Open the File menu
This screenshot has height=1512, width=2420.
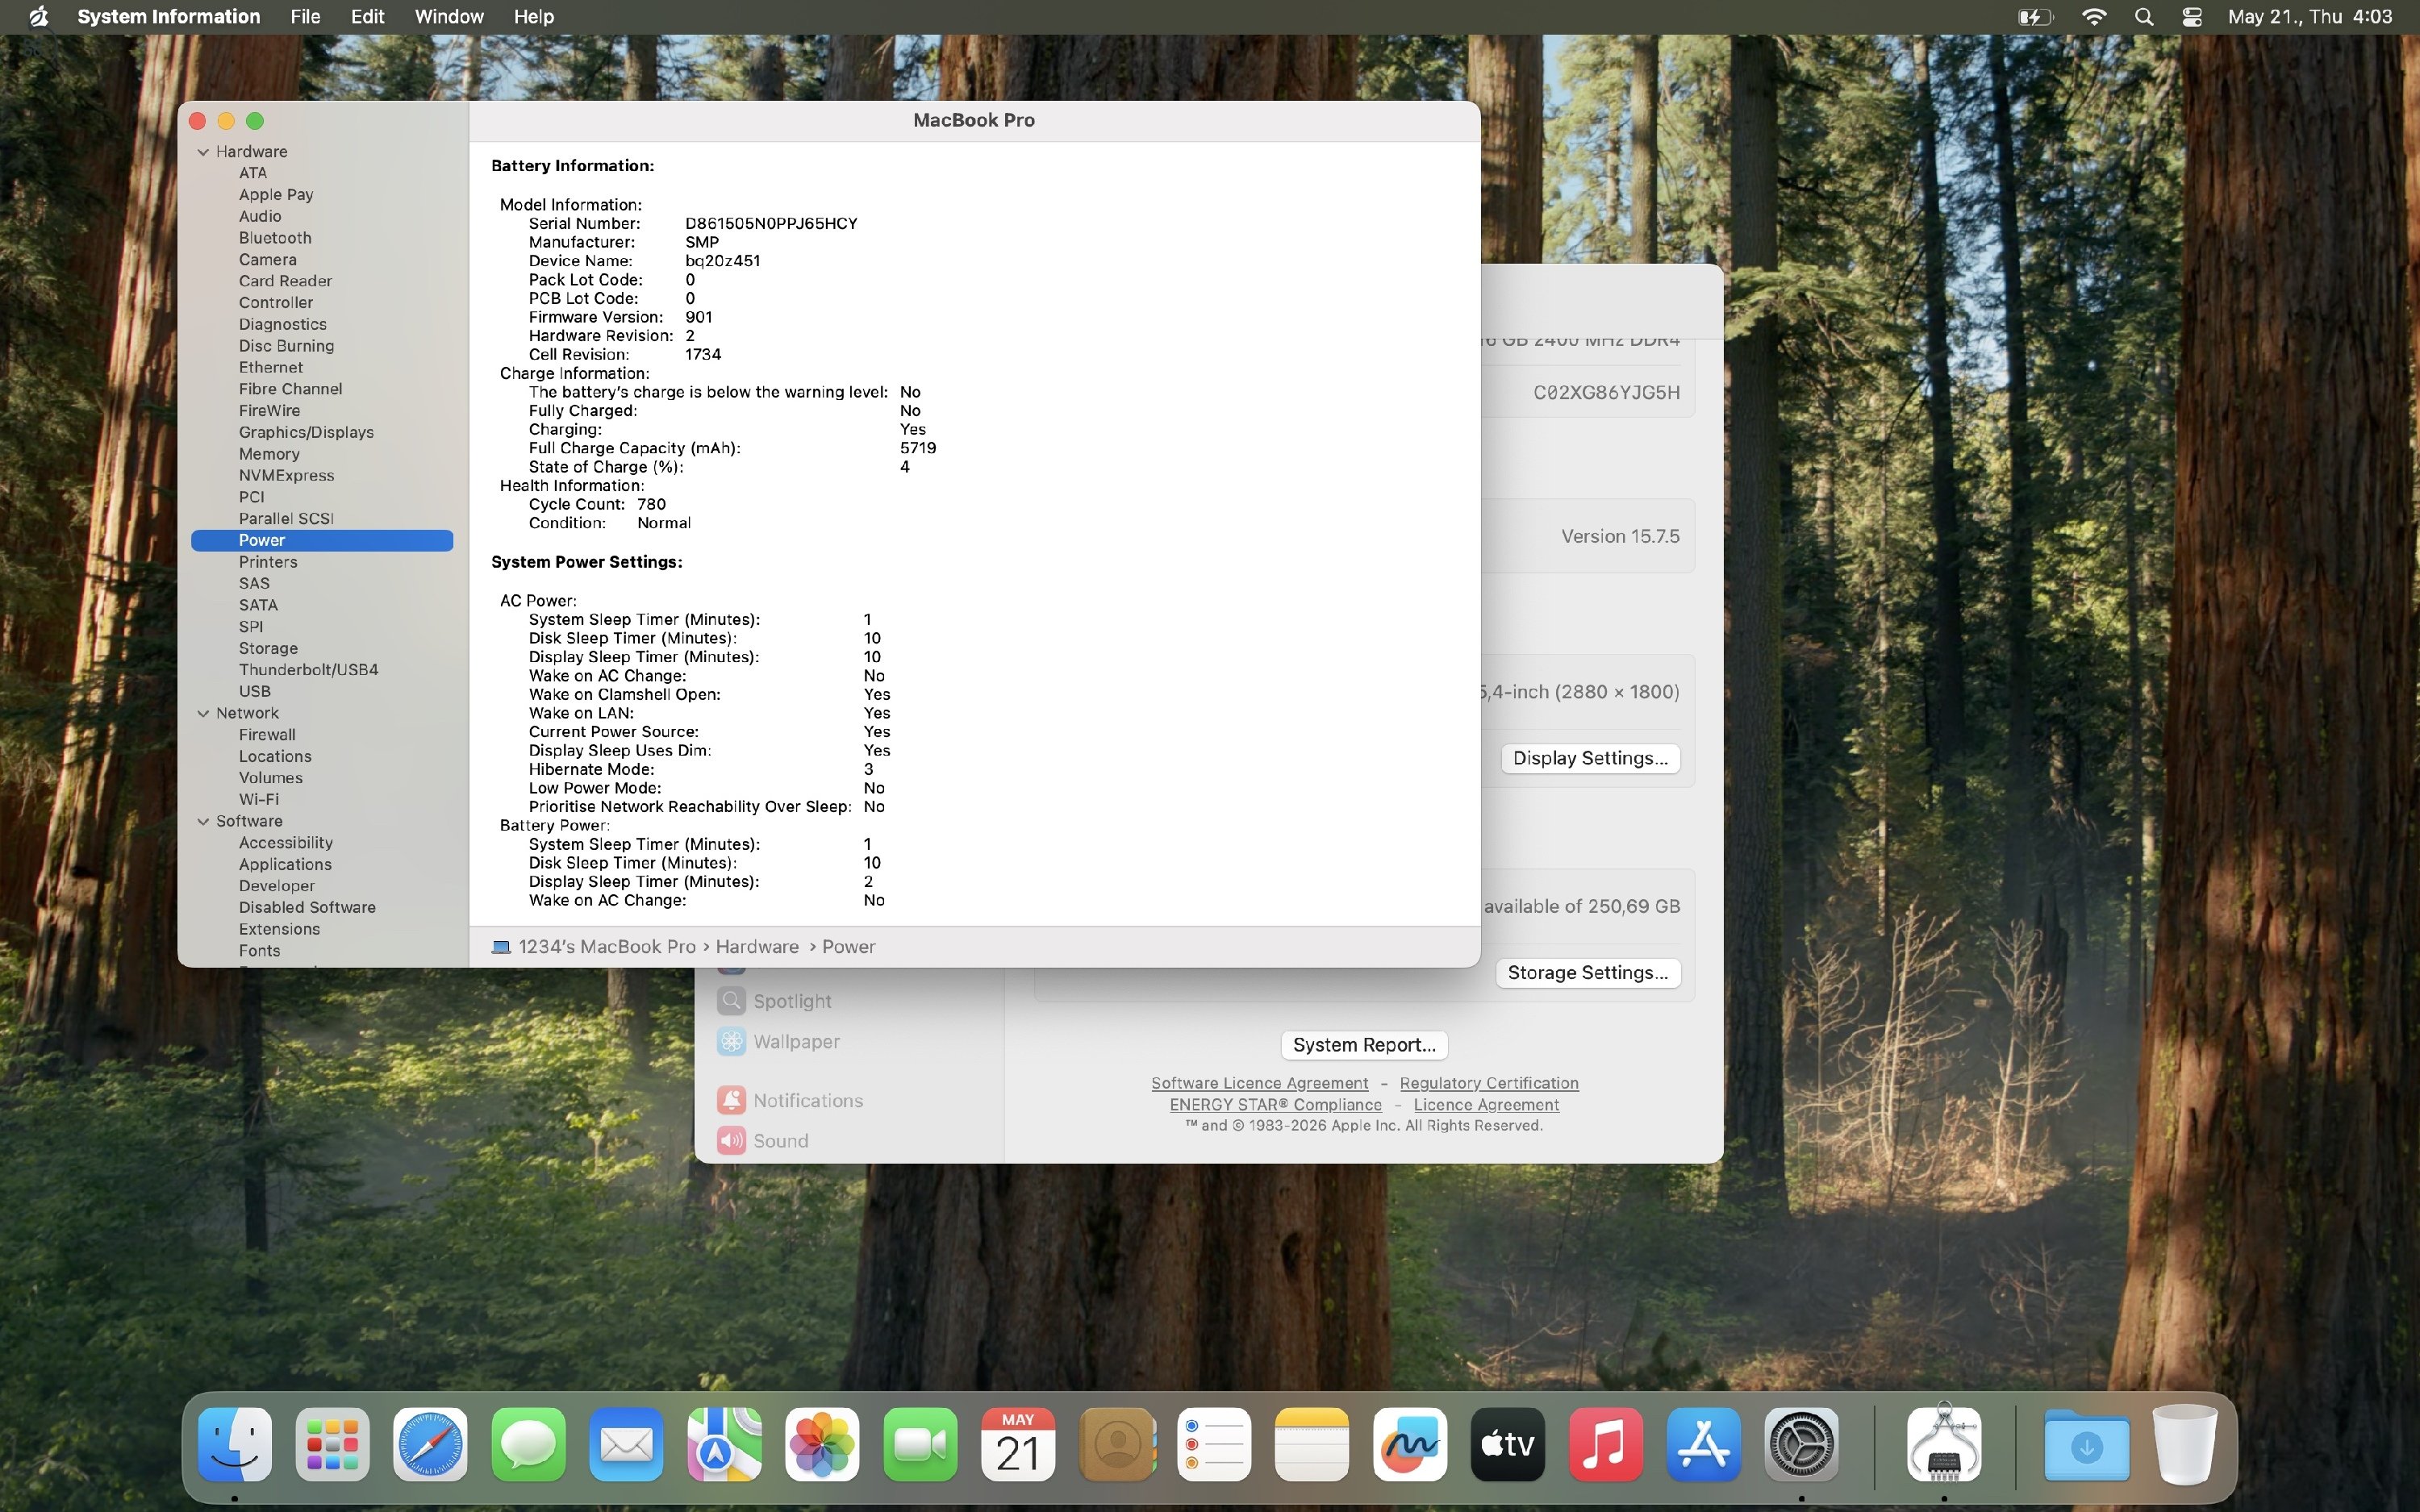(305, 17)
